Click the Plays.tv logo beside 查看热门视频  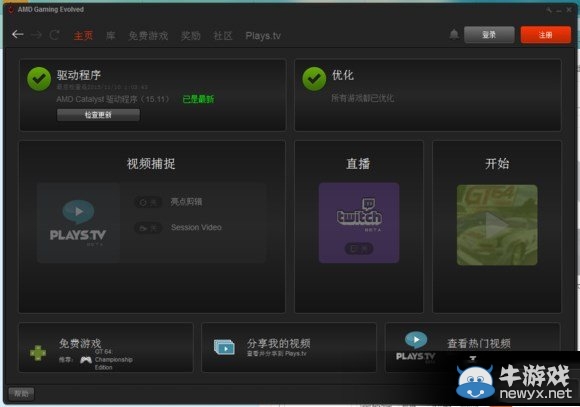point(415,347)
